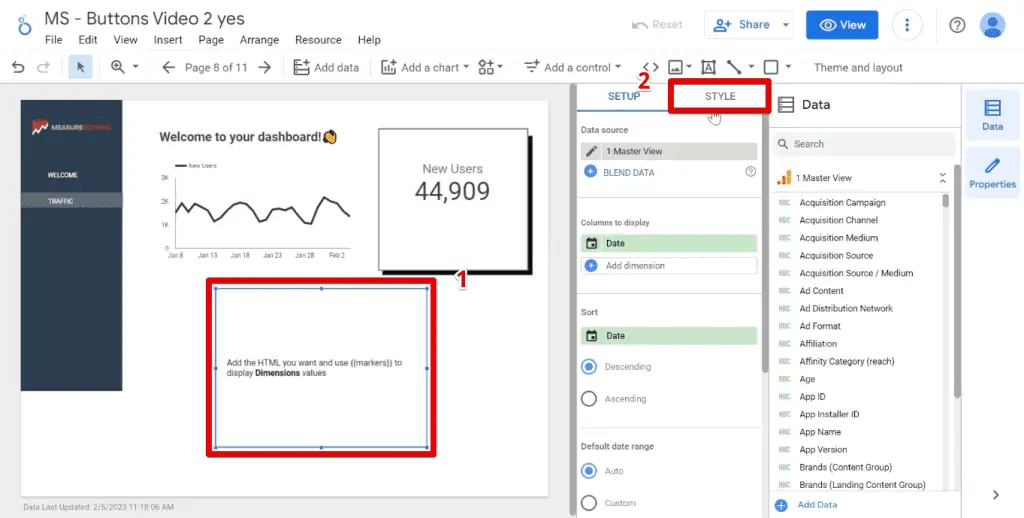Open the Properties side tab
The width and height of the screenshot is (1024, 518).
coord(992,173)
